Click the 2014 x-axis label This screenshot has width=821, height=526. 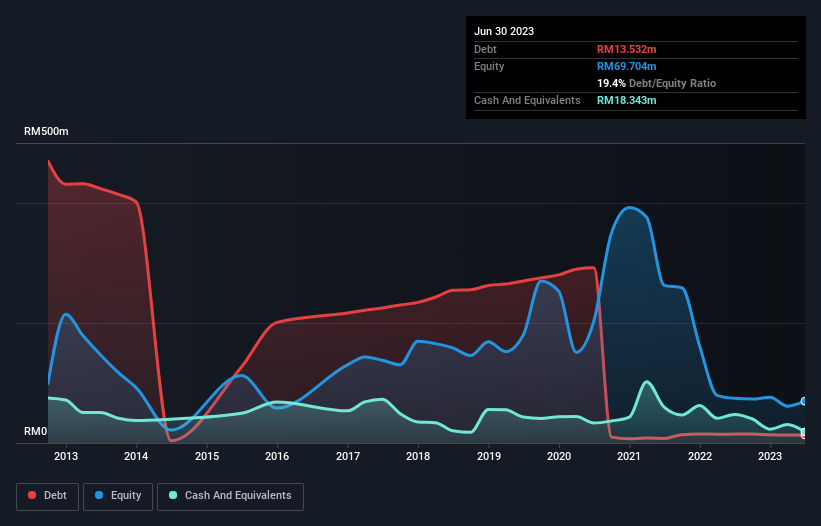[136, 456]
